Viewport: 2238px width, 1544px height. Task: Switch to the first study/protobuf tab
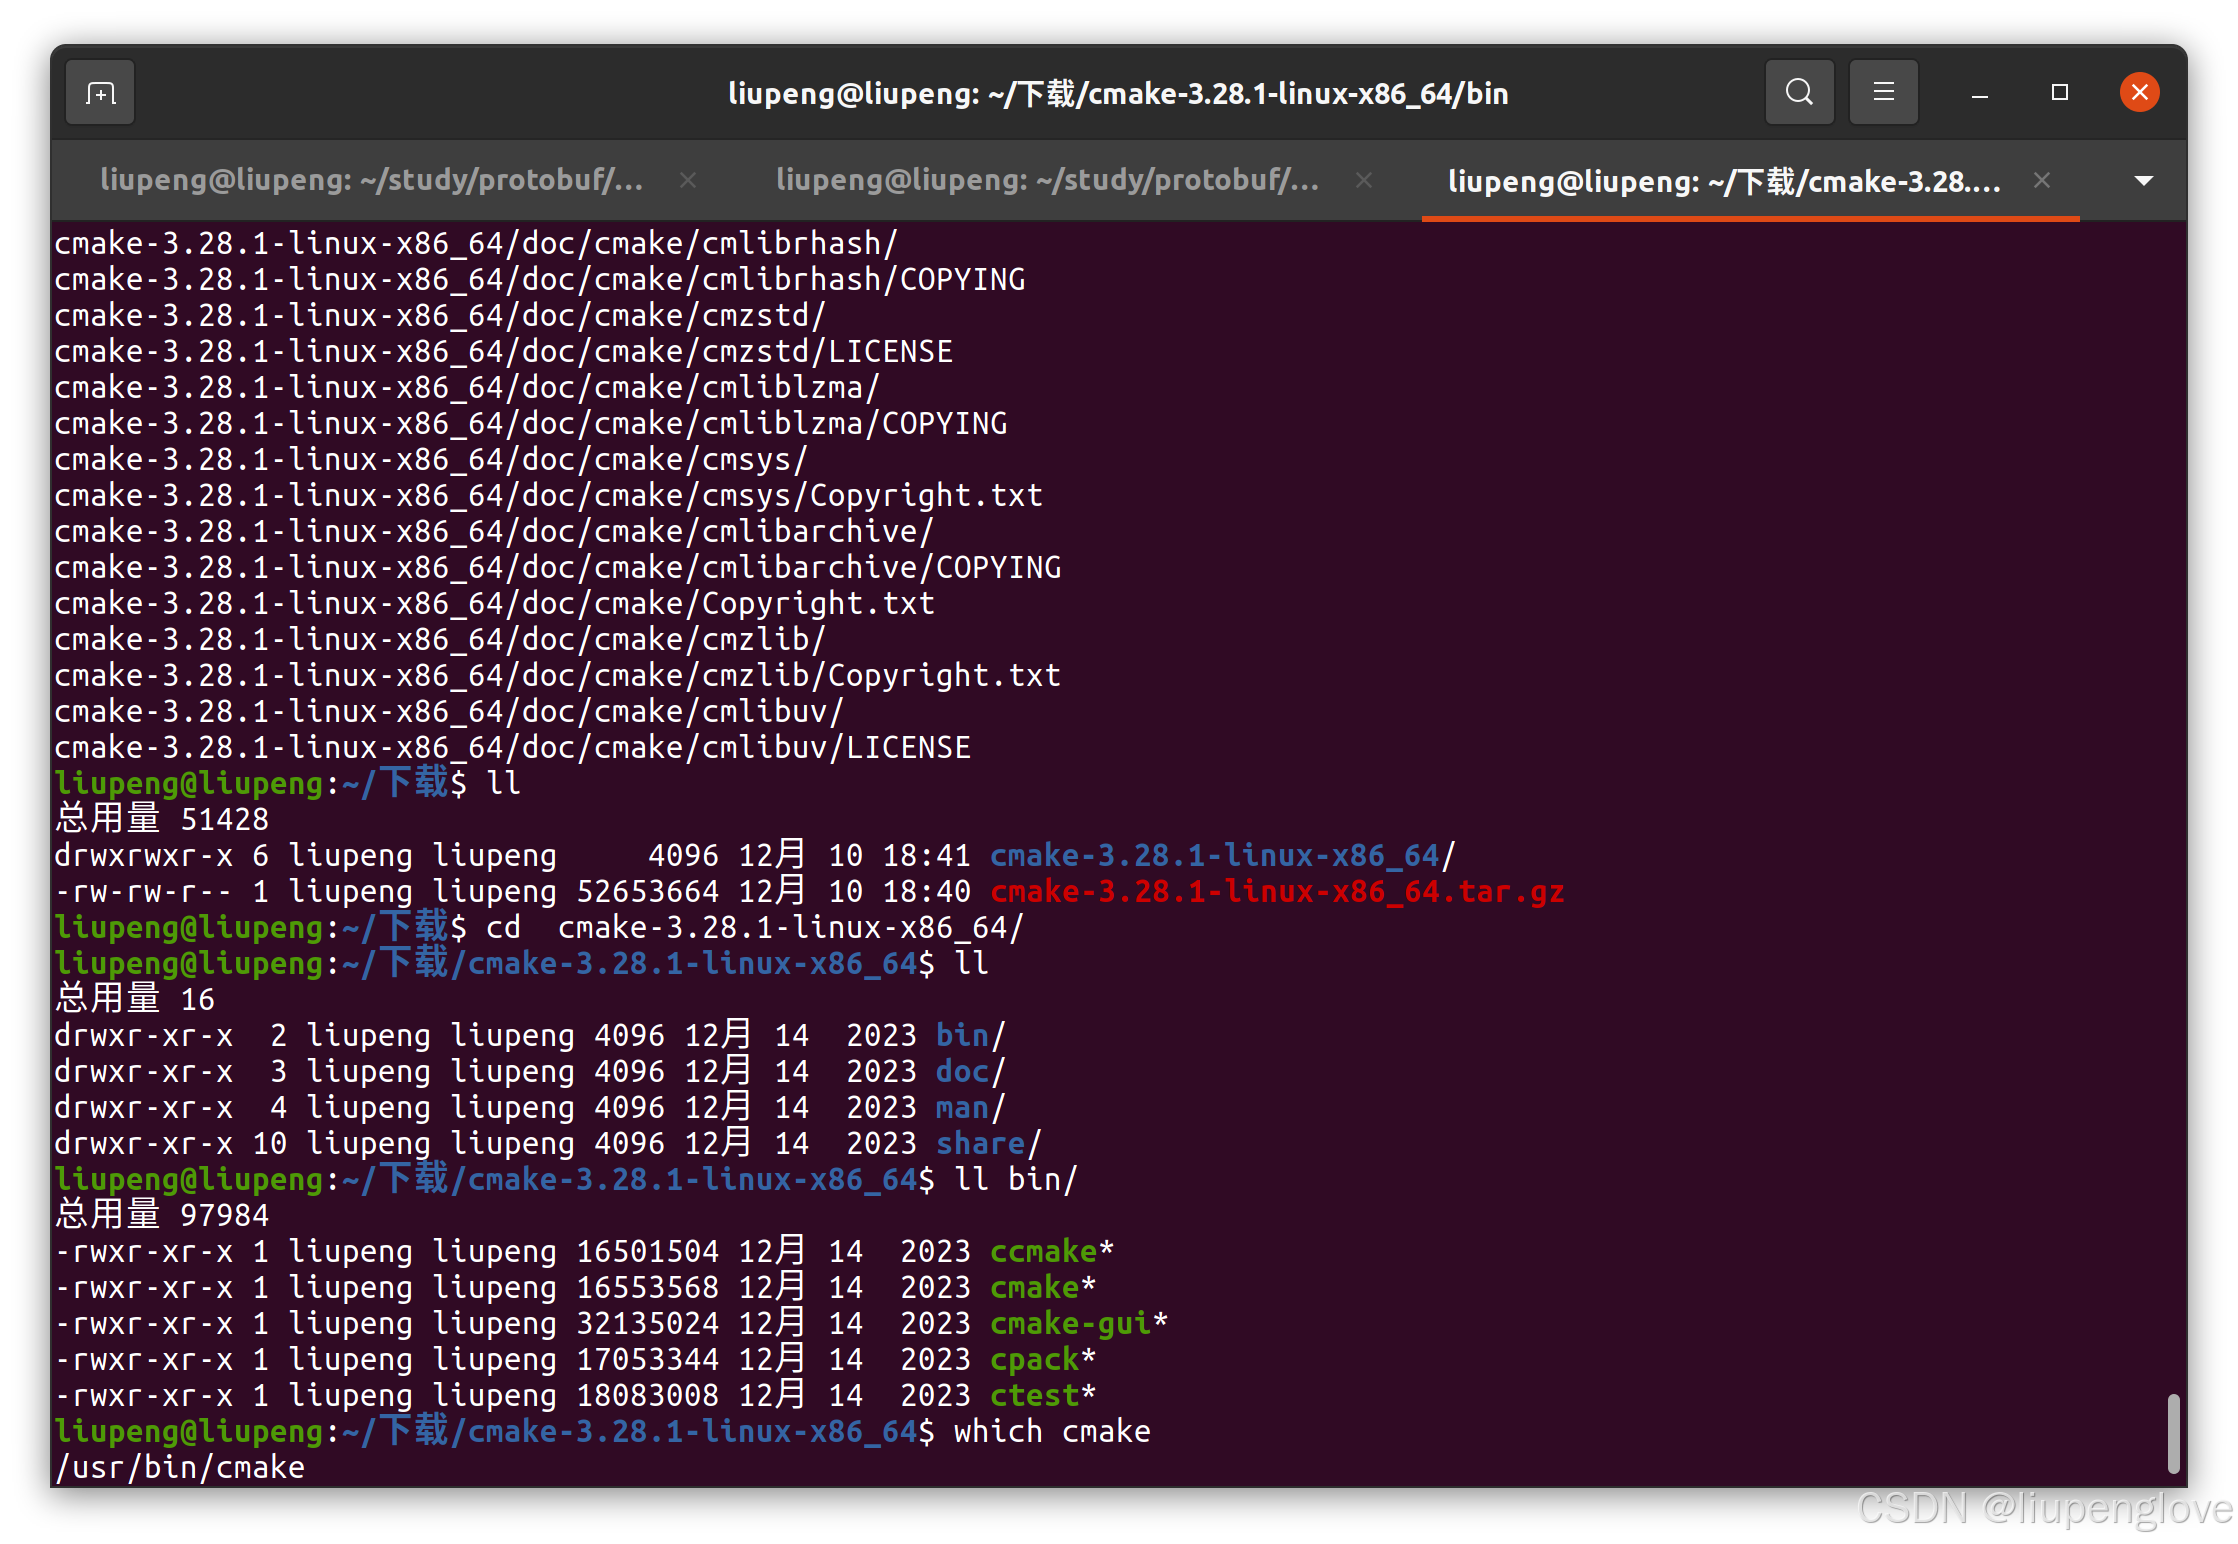click(x=372, y=180)
